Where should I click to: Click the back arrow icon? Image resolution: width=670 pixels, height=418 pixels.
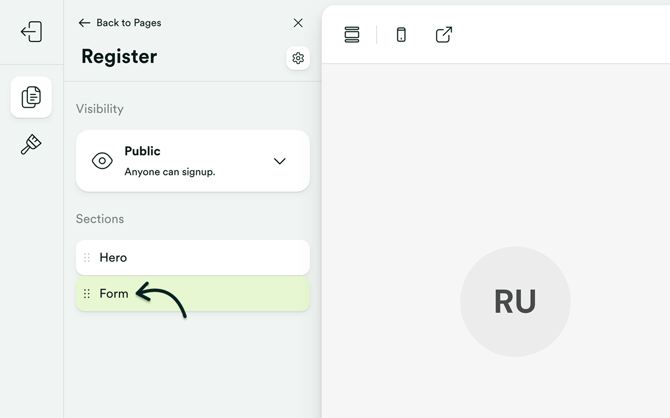tap(84, 23)
